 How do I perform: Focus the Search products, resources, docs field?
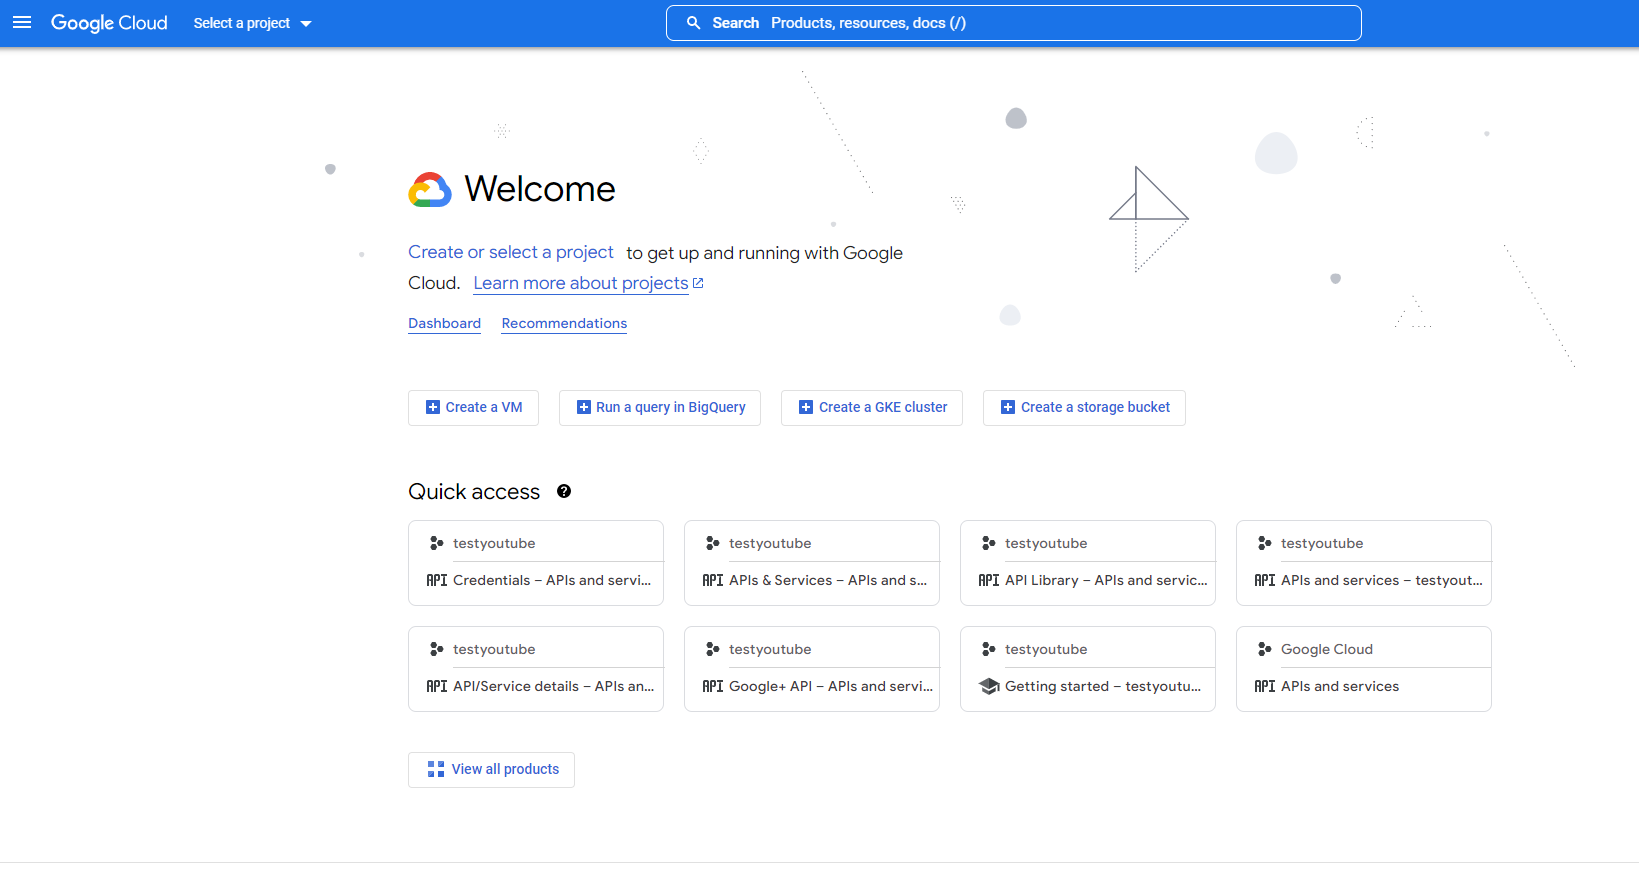(1014, 23)
